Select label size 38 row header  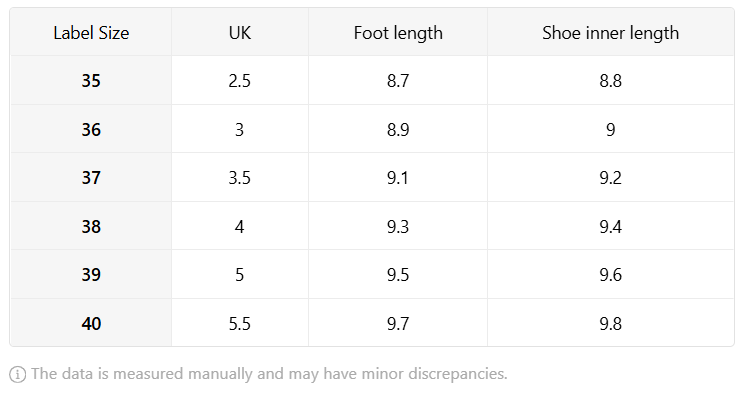pyautogui.click(x=91, y=226)
